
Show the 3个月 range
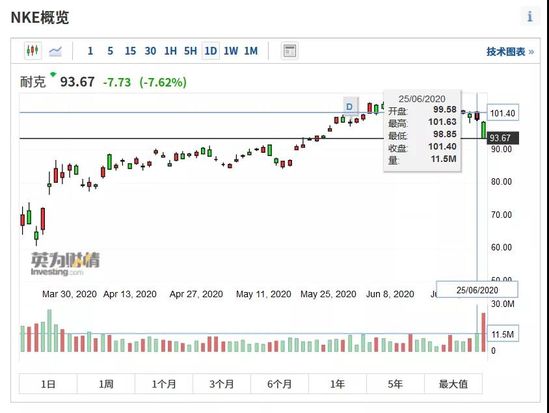pos(222,384)
